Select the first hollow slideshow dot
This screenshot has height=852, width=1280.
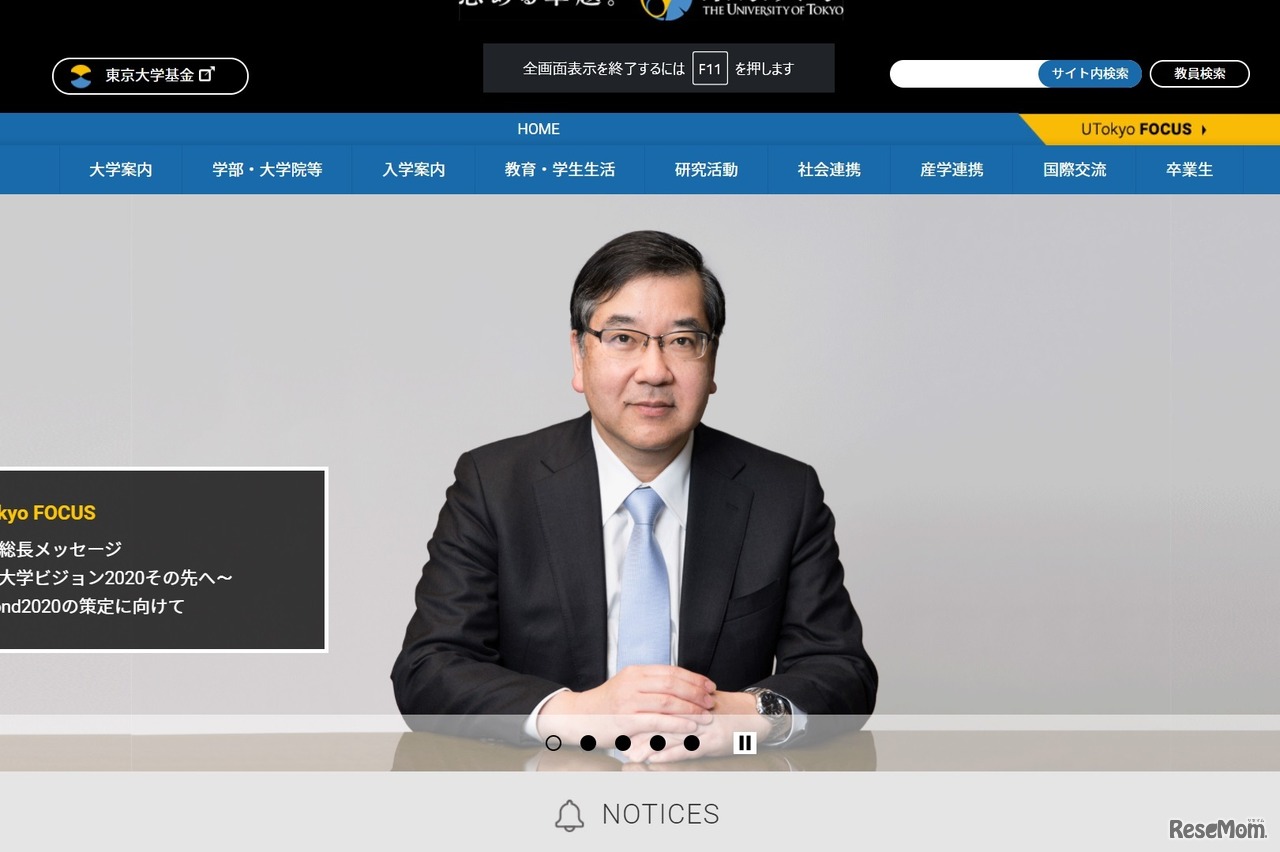tap(553, 743)
